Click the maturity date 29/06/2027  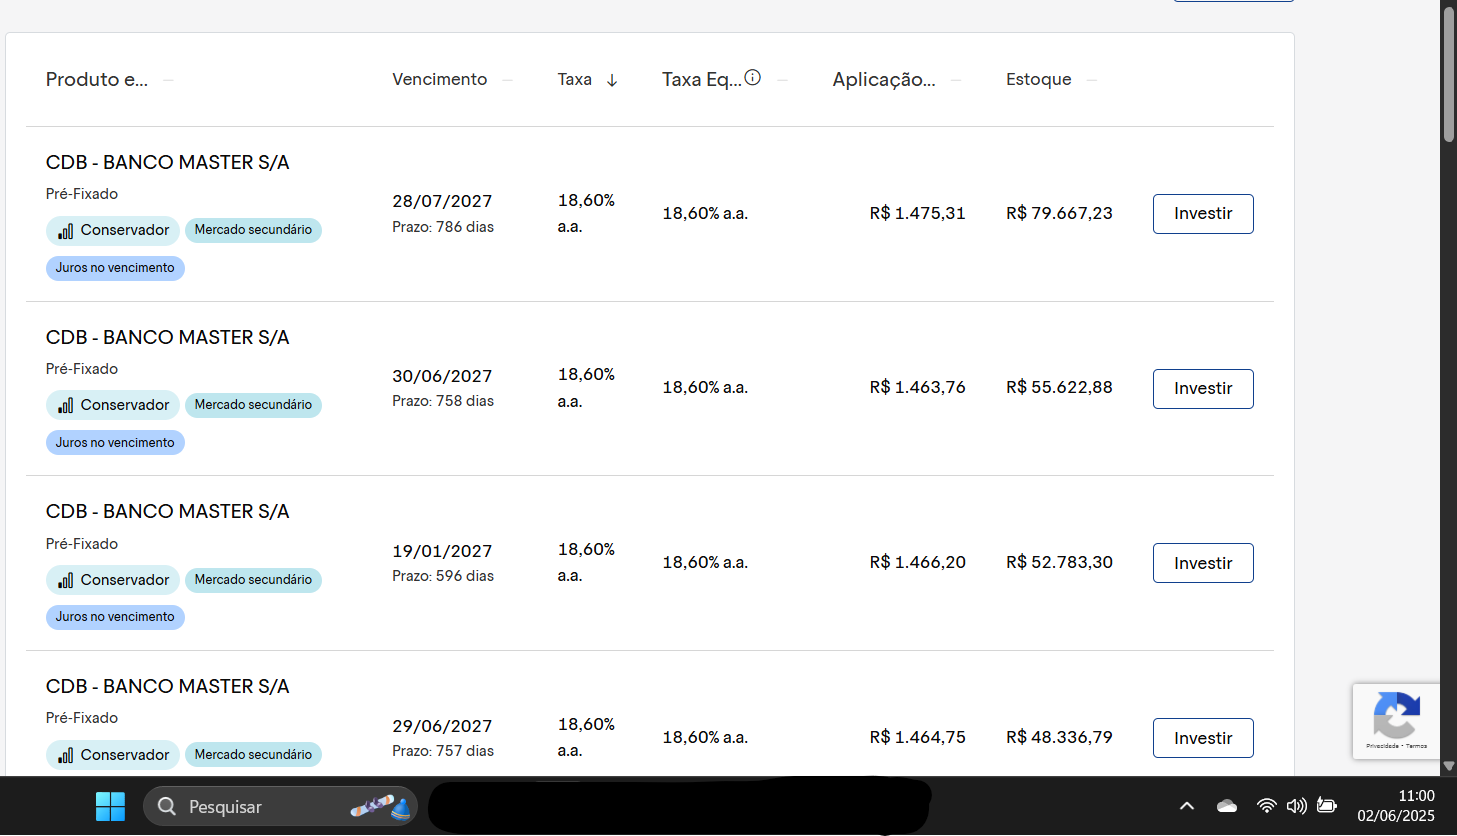pyautogui.click(x=442, y=726)
